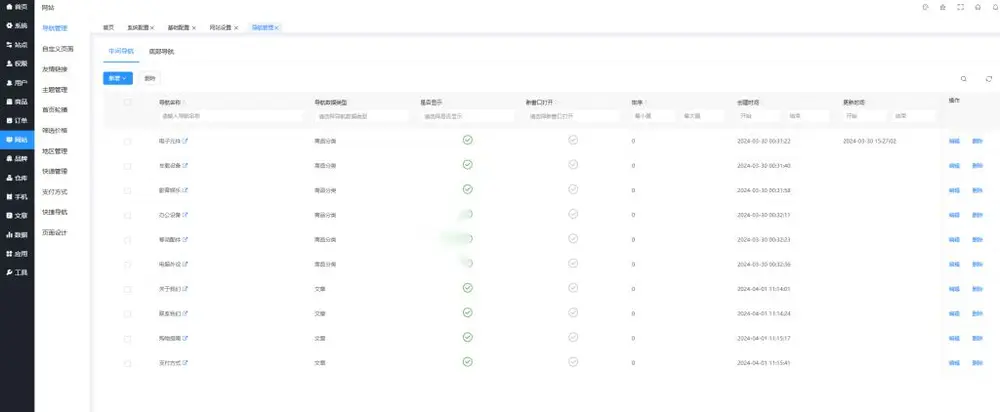This screenshot has width=1000, height=412.
Task: Open the 订单 section in sidebar
Action: pos(17,121)
